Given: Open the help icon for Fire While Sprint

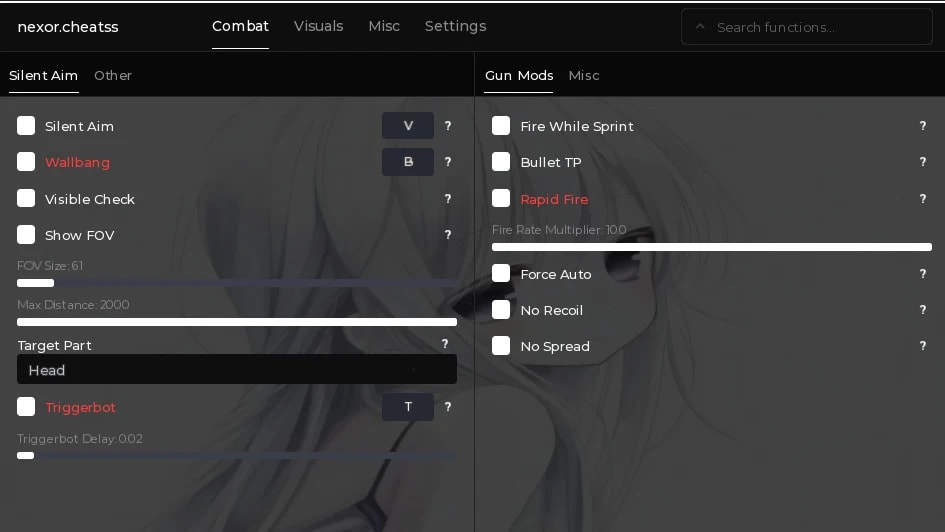Looking at the screenshot, I should pyautogui.click(x=923, y=126).
